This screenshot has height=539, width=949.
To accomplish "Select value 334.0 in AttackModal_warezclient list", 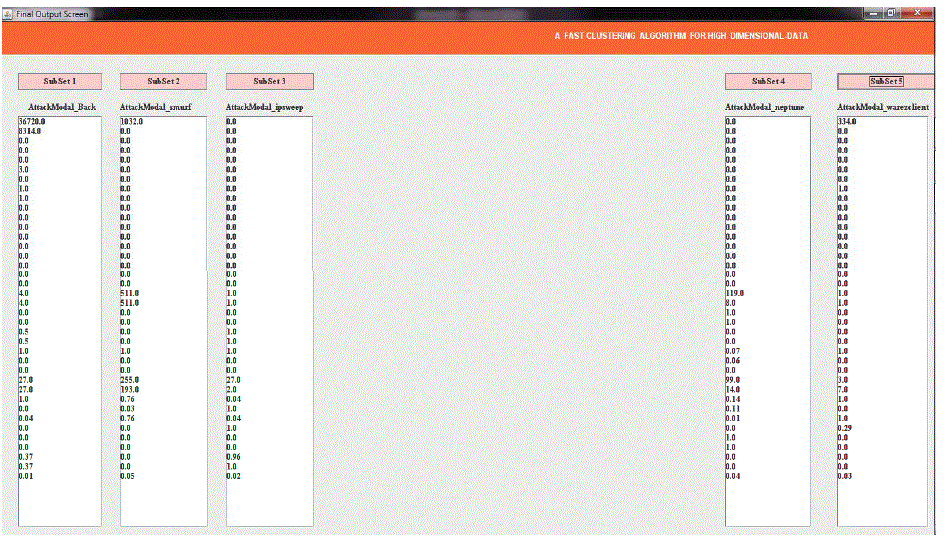I will click(847, 121).
